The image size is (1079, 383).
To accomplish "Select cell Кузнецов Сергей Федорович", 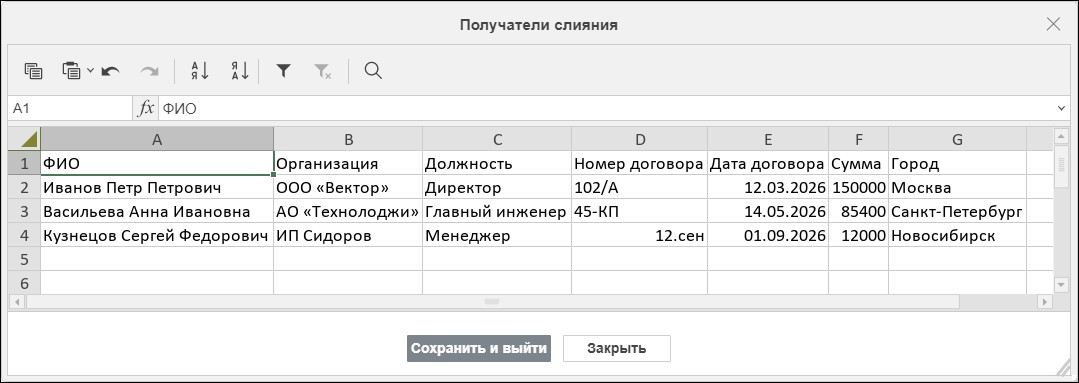I will pyautogui.click(x=157, y=236).
